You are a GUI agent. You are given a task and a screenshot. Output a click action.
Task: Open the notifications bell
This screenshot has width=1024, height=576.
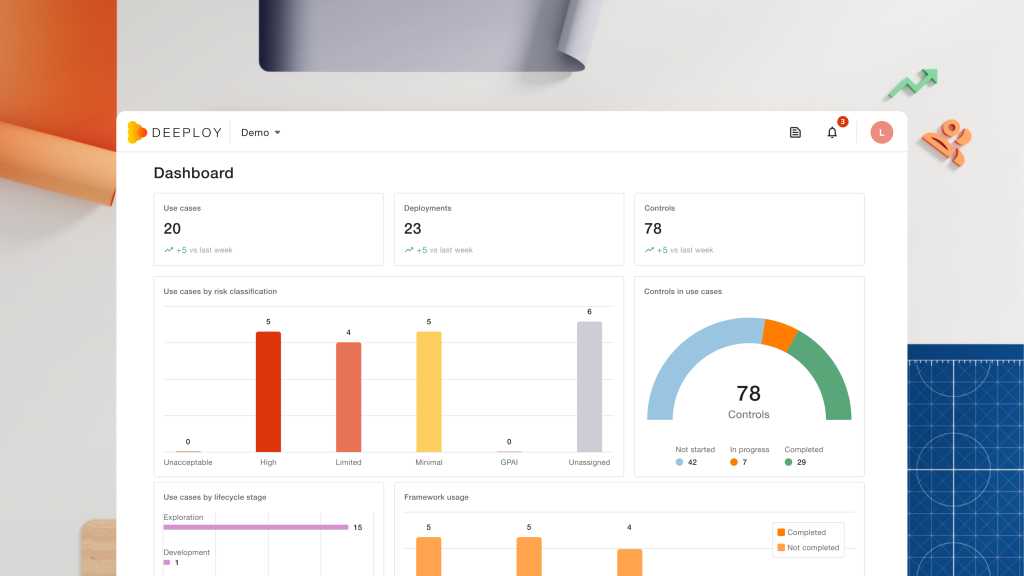(832, 133)
